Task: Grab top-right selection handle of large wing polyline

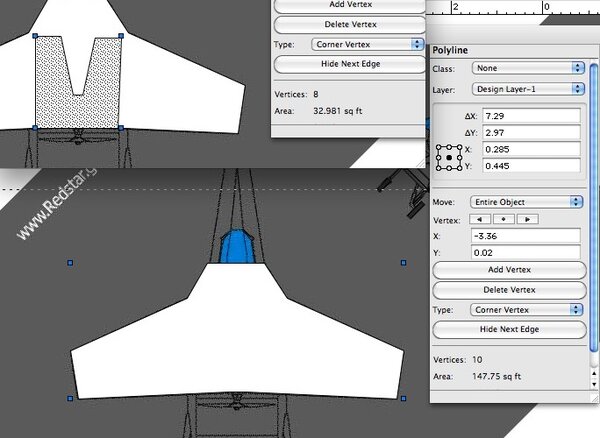Action: (x=403, y=263)
